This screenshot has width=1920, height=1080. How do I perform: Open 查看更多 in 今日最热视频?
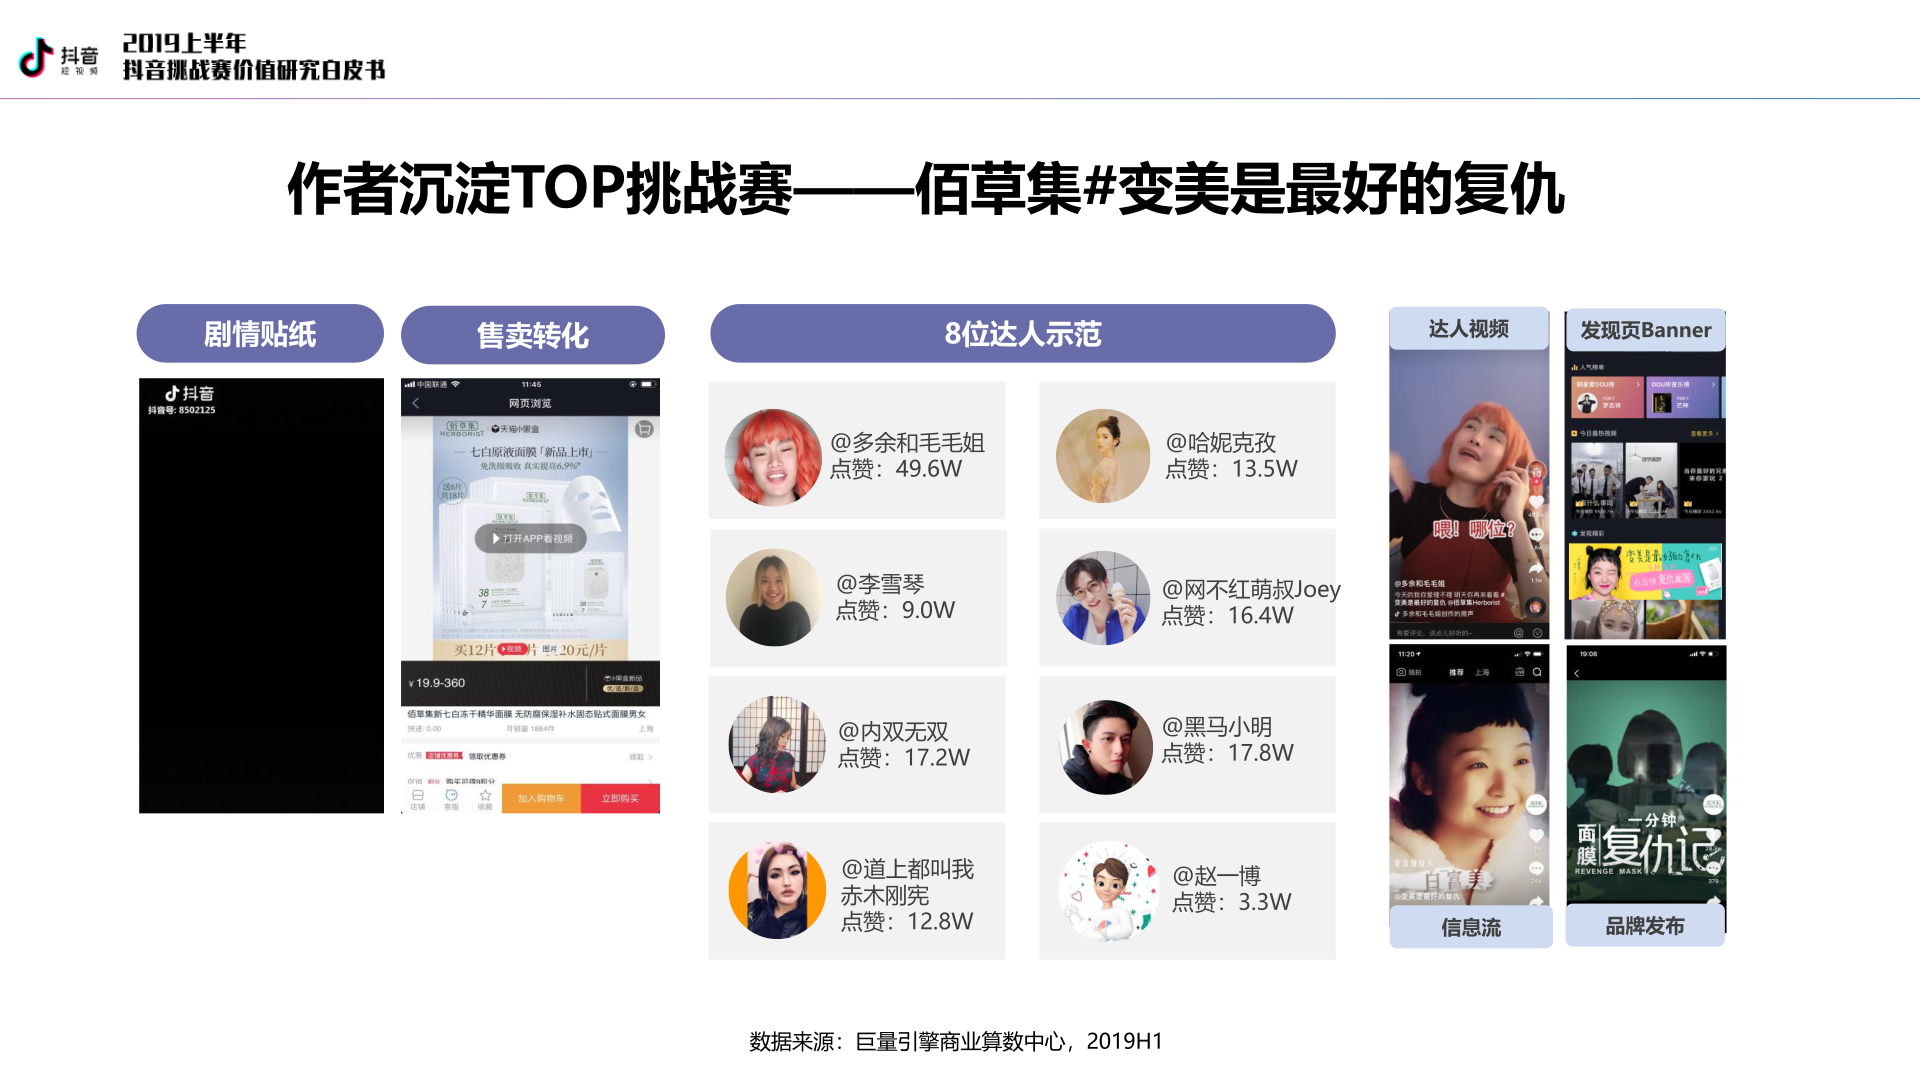pyautogui.click(x=1704, y=434)
